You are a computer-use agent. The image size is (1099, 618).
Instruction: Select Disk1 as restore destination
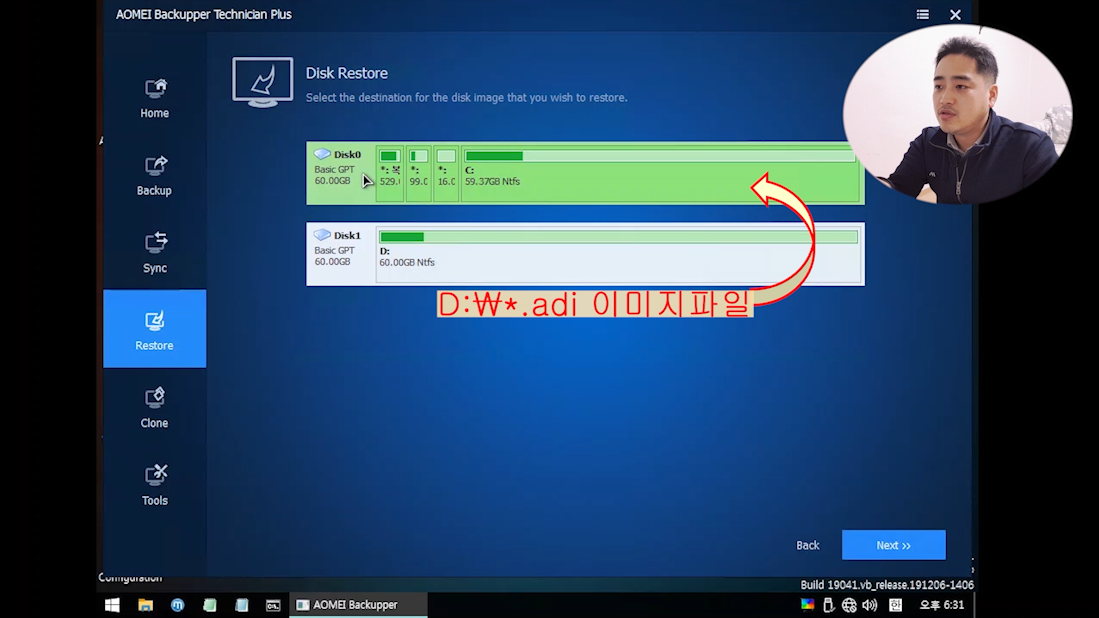(x=585, y=254)
